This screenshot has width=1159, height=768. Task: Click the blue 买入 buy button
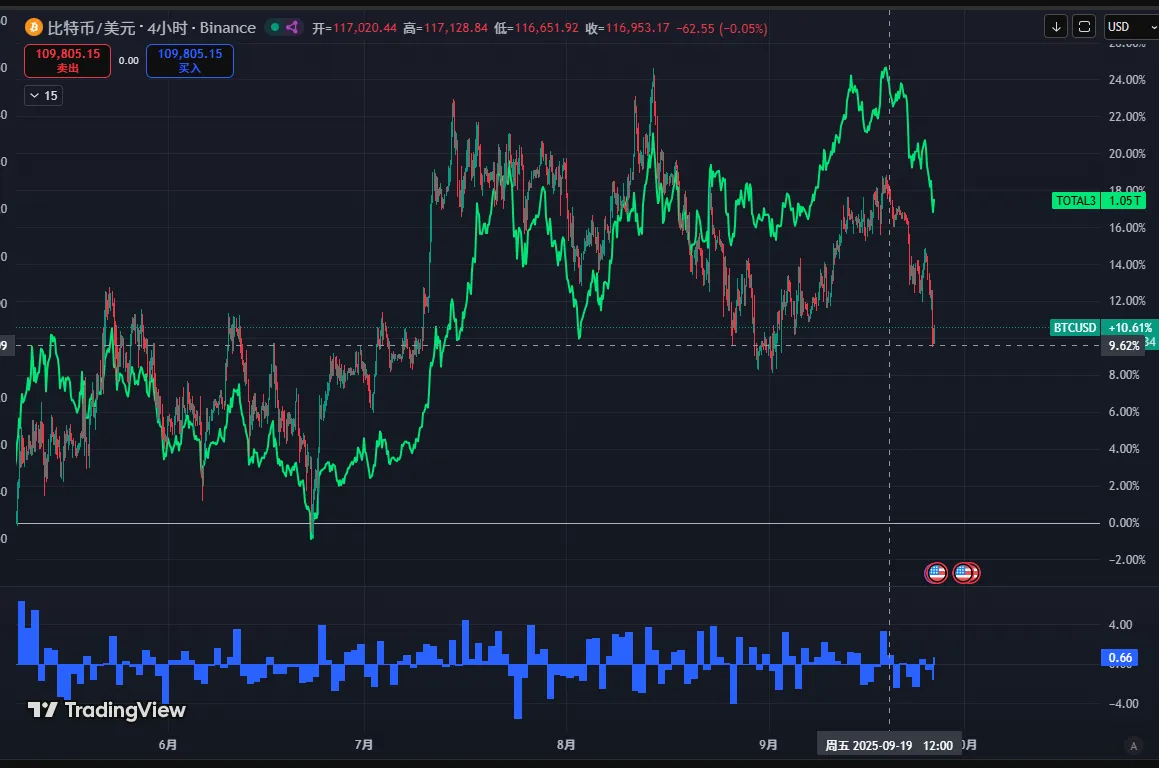pyautogui.click(x=190, y=61)
